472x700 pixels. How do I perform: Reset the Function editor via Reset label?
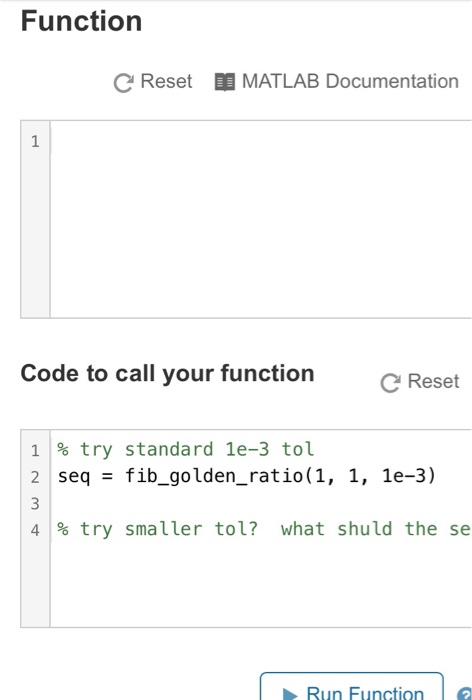(166, 81)
